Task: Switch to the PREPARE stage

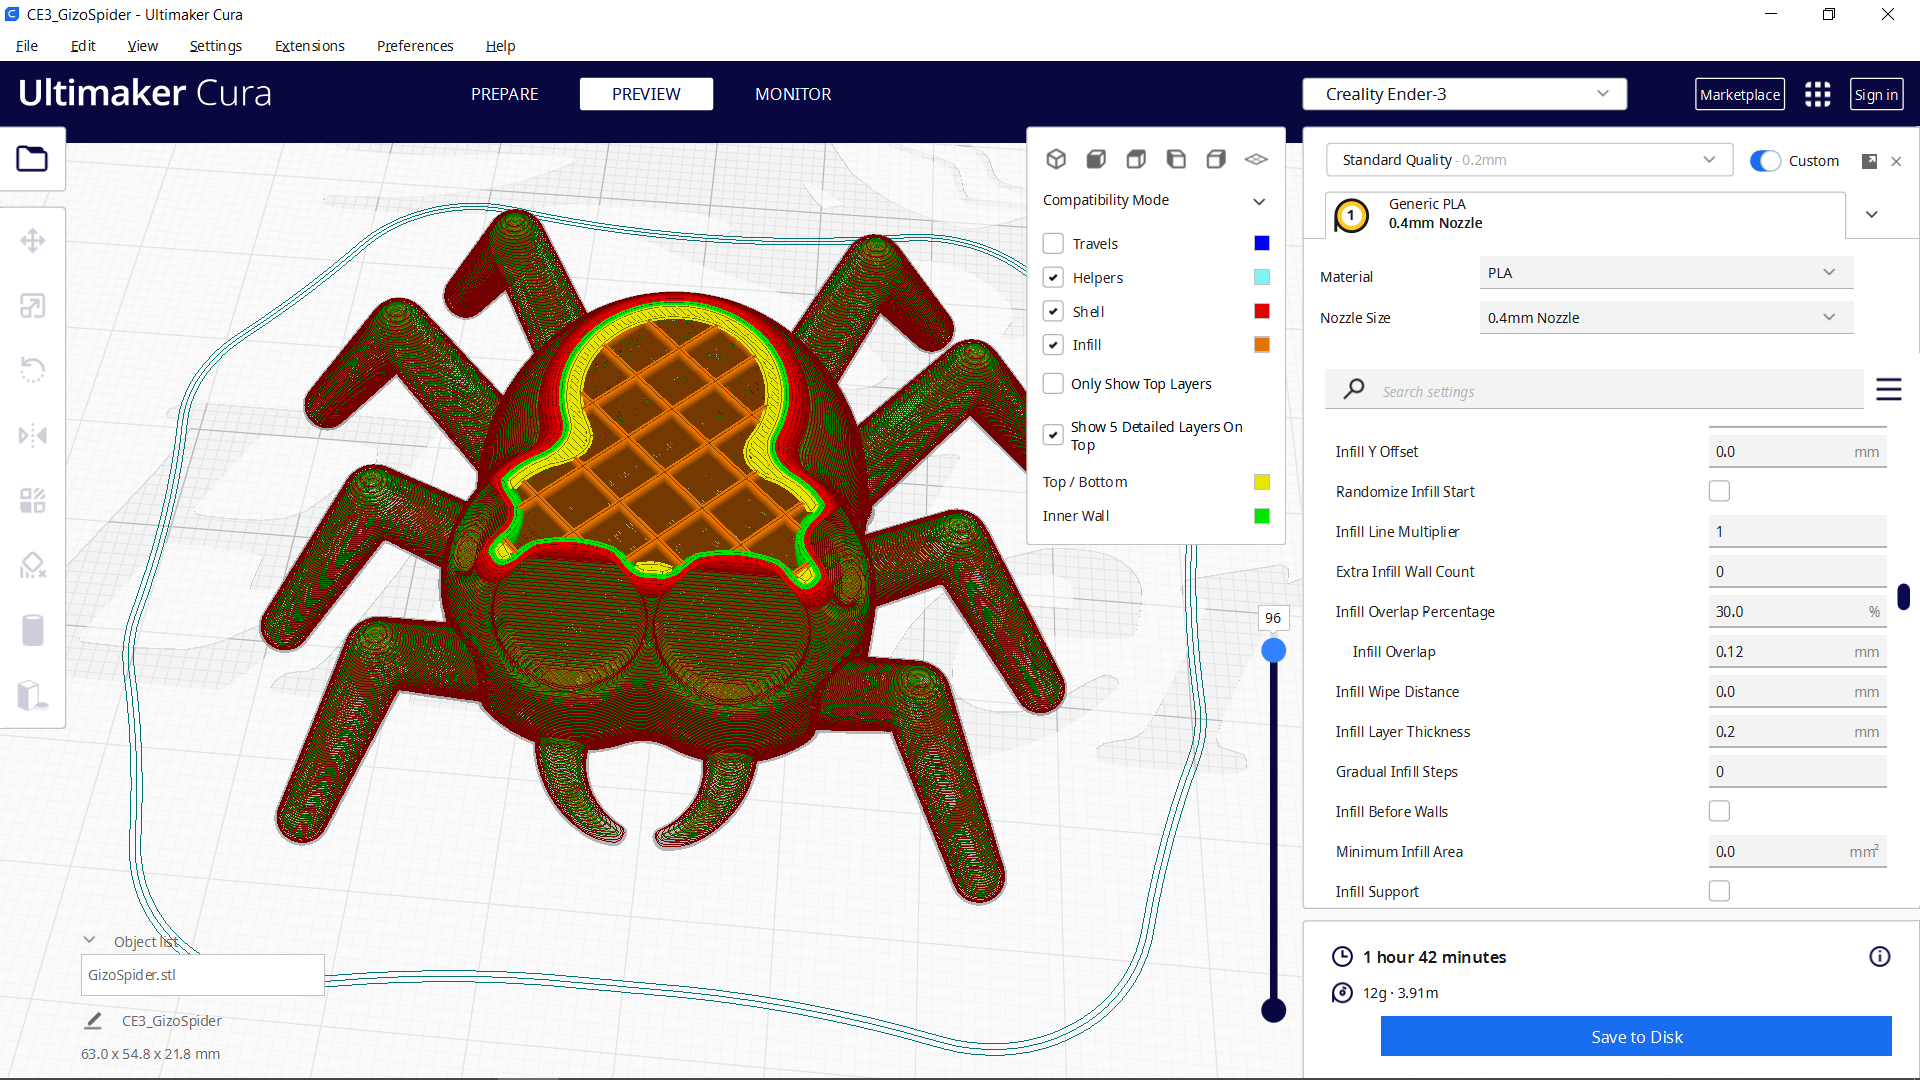Action: click(x=504, y=94)
